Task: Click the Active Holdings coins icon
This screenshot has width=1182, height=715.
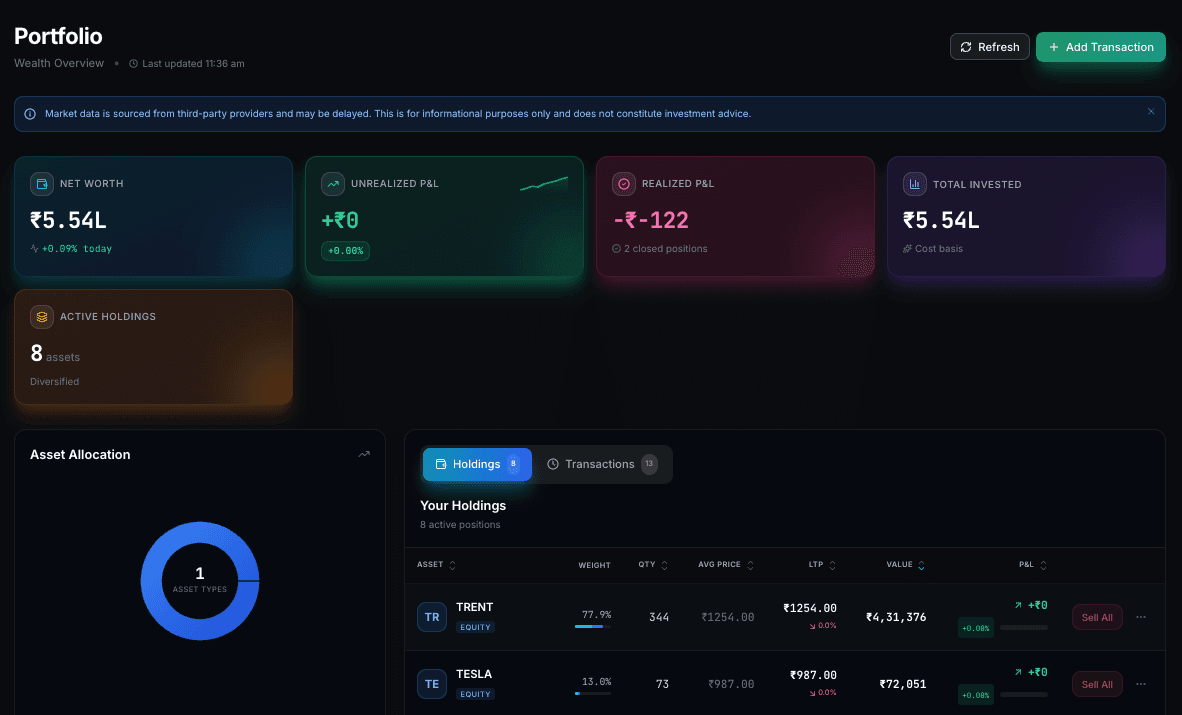Action: coord(40,316)
